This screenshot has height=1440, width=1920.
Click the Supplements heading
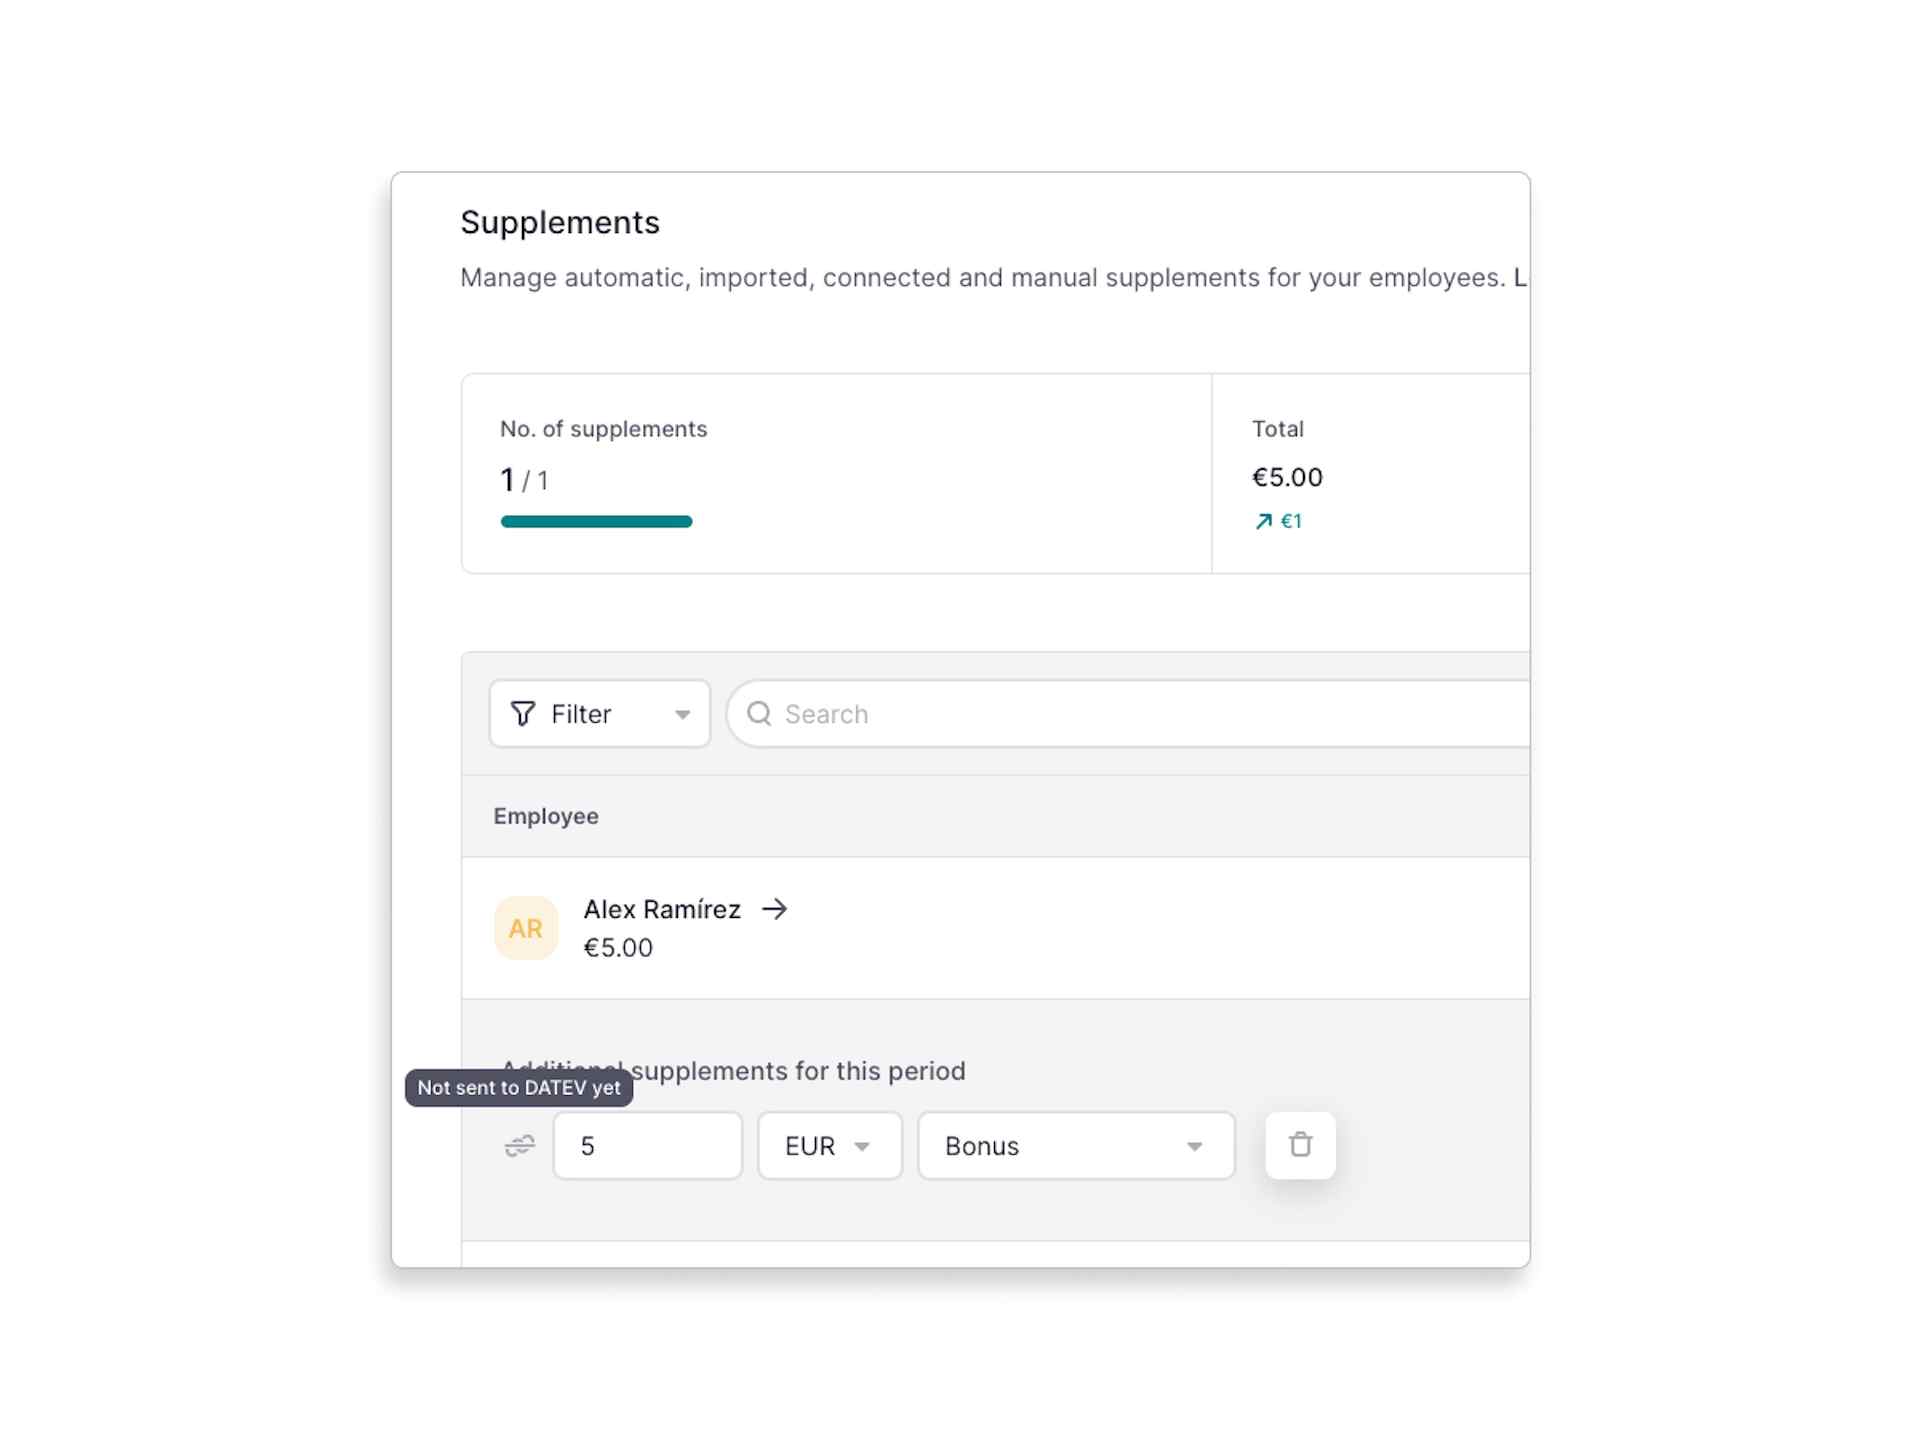[x=560, y=222]
